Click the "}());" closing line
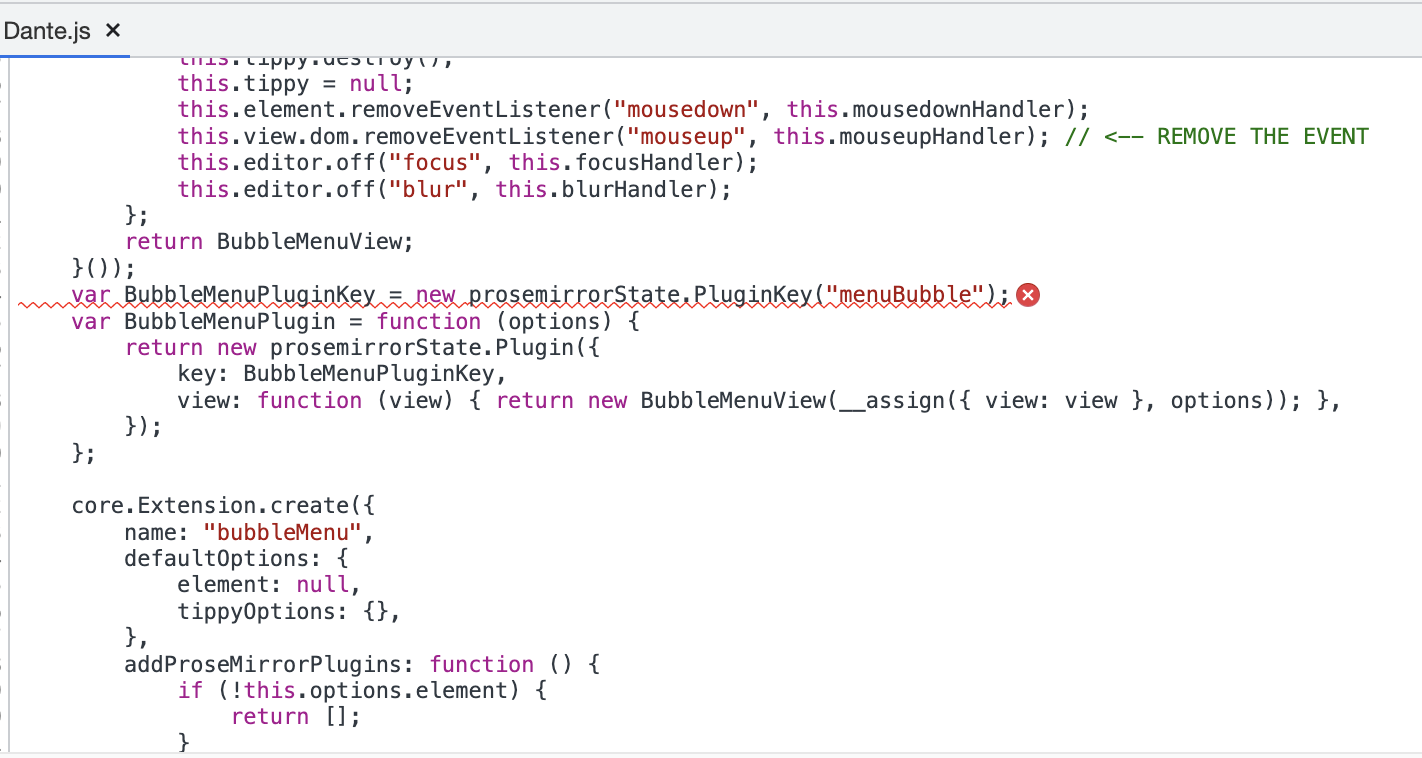The height and width of the screenshot is (758, 1422). pos(104,268)
